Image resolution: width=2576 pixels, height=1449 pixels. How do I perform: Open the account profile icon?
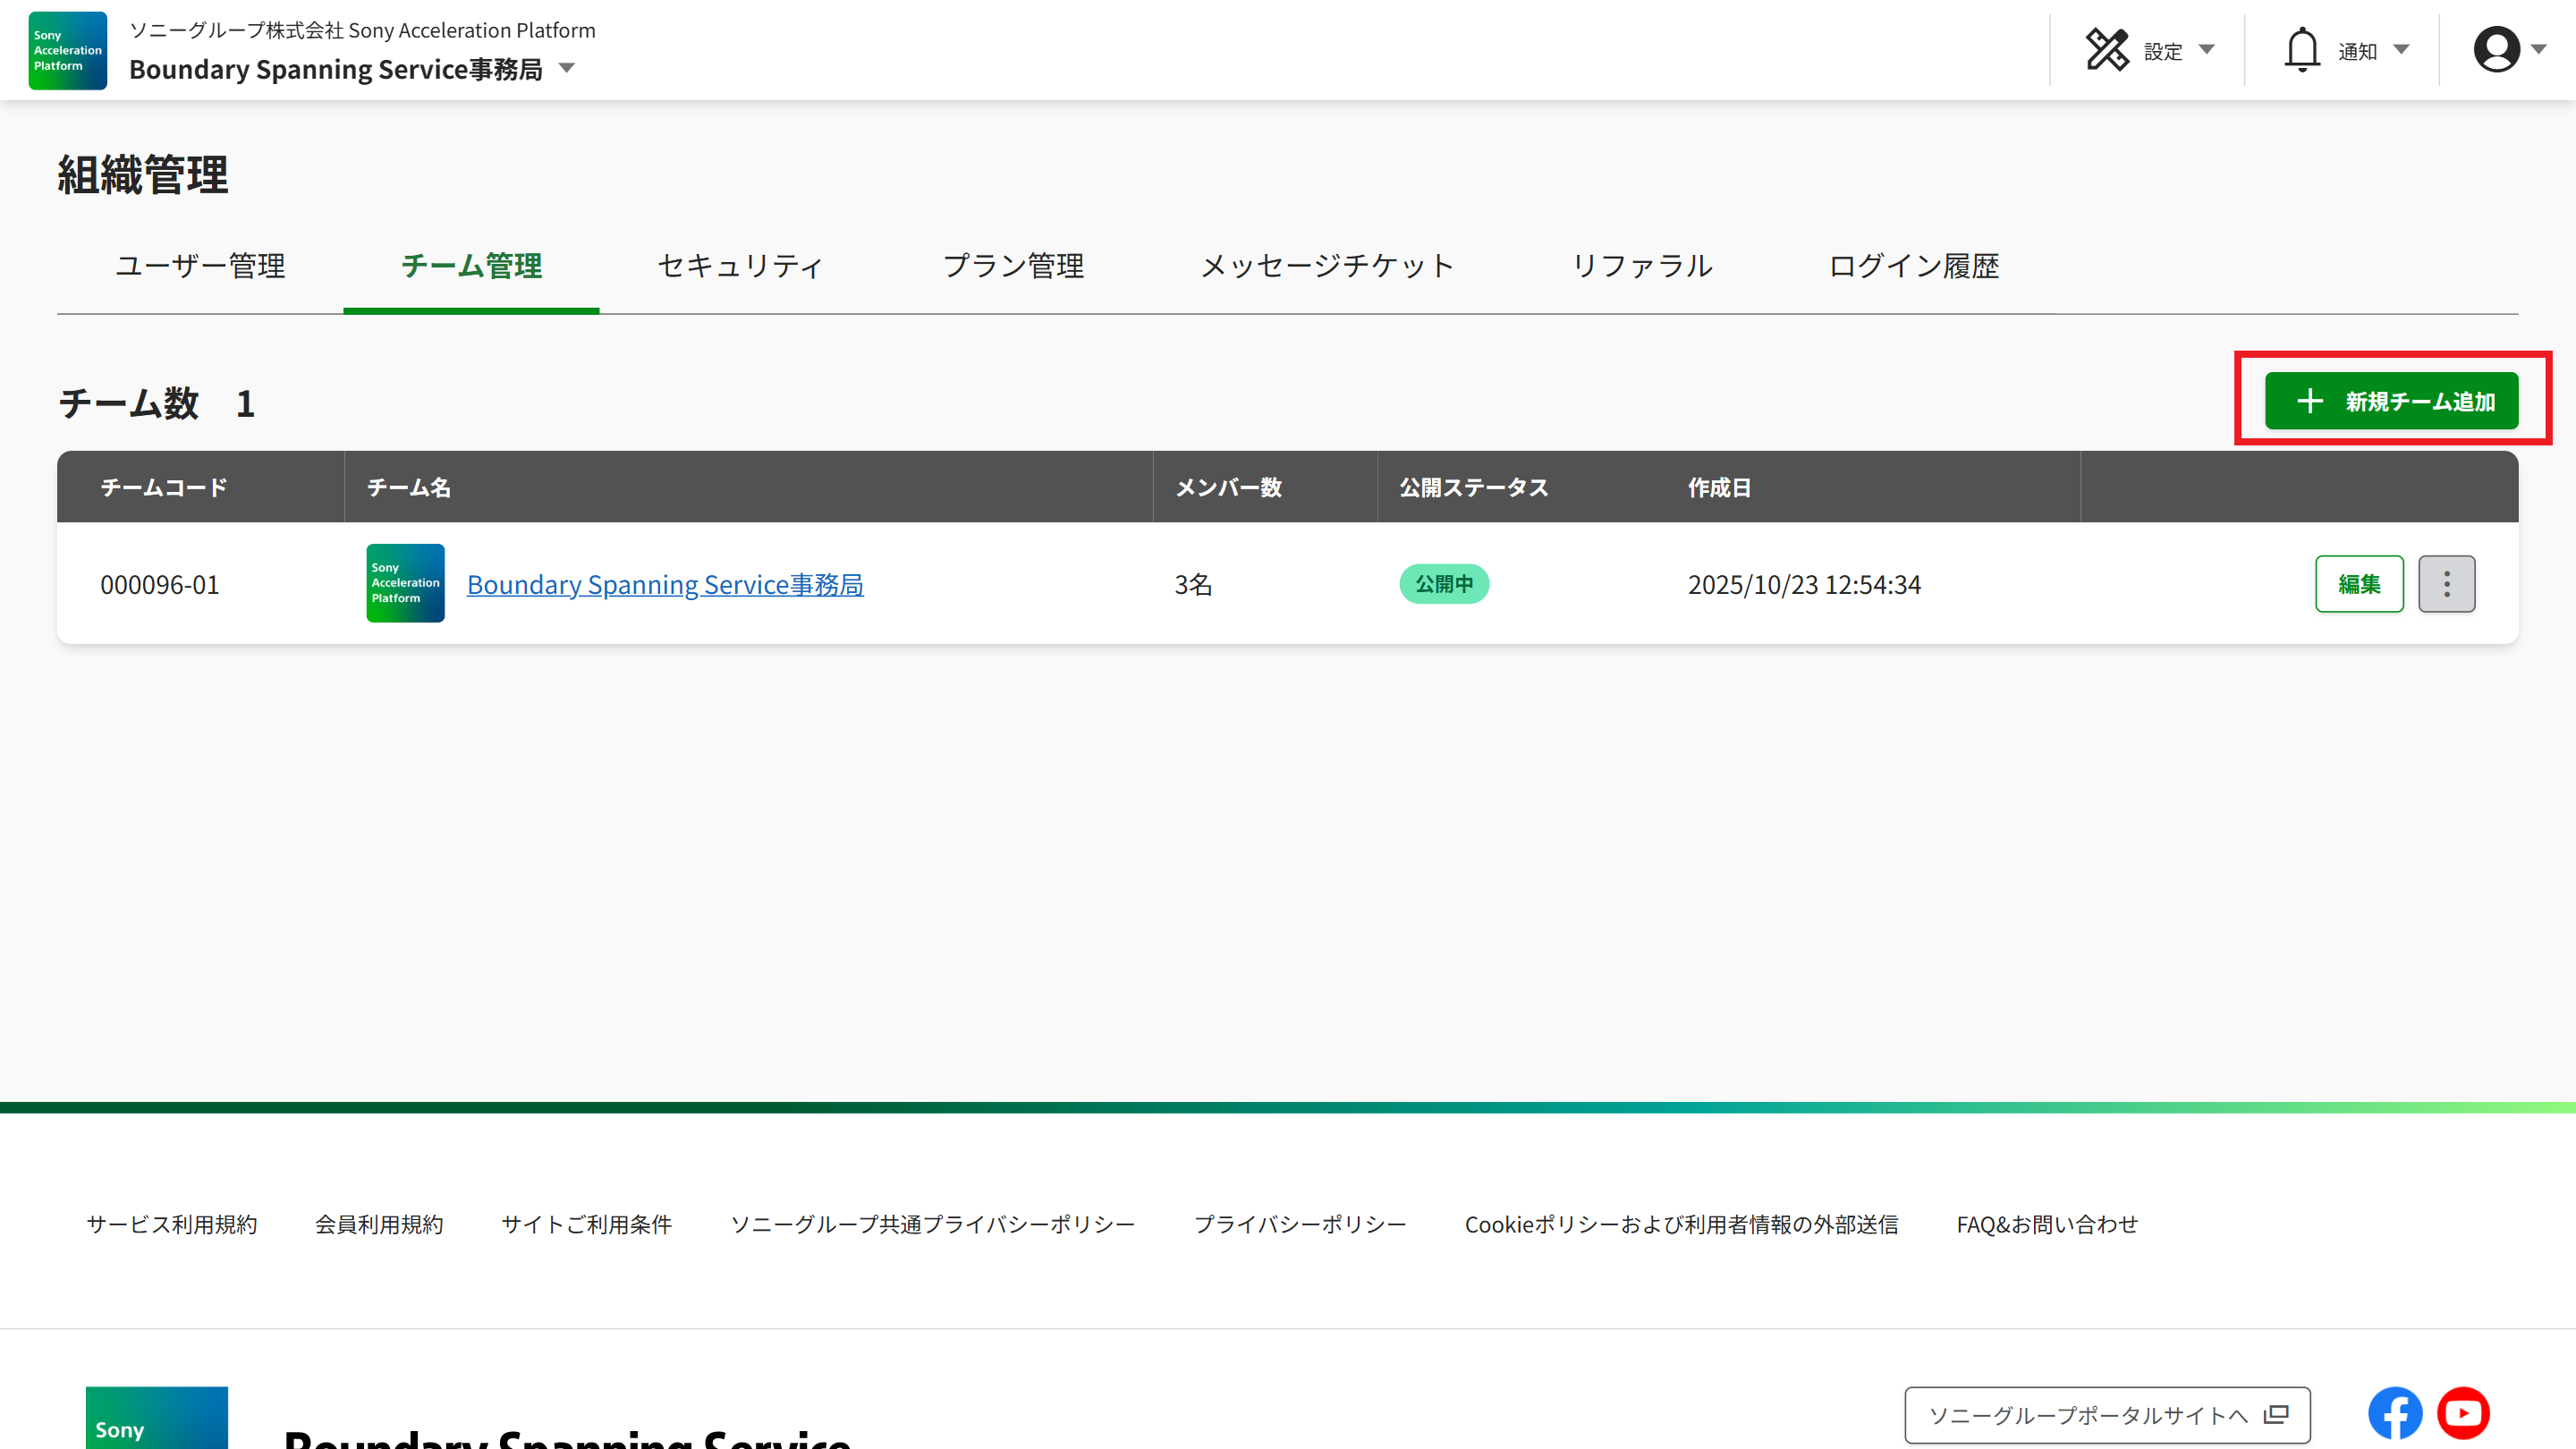pos(2496,49)
